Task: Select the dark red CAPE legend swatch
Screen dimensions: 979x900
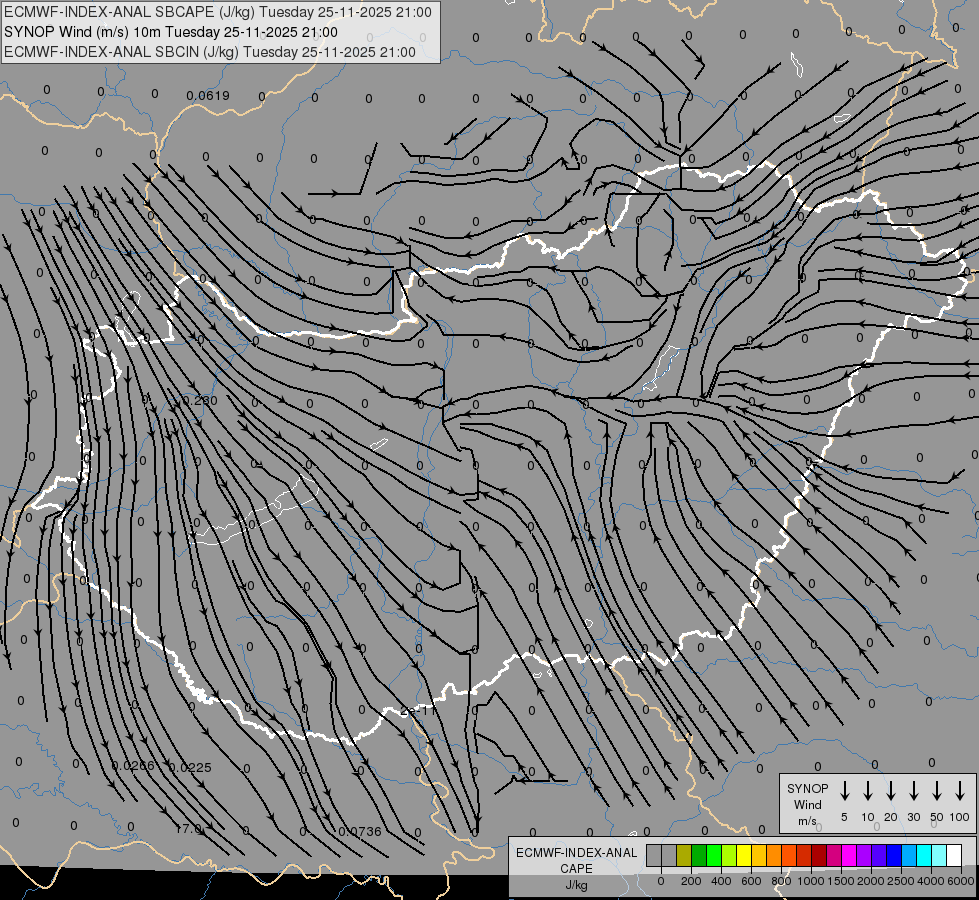Action: tap(819, 855)
